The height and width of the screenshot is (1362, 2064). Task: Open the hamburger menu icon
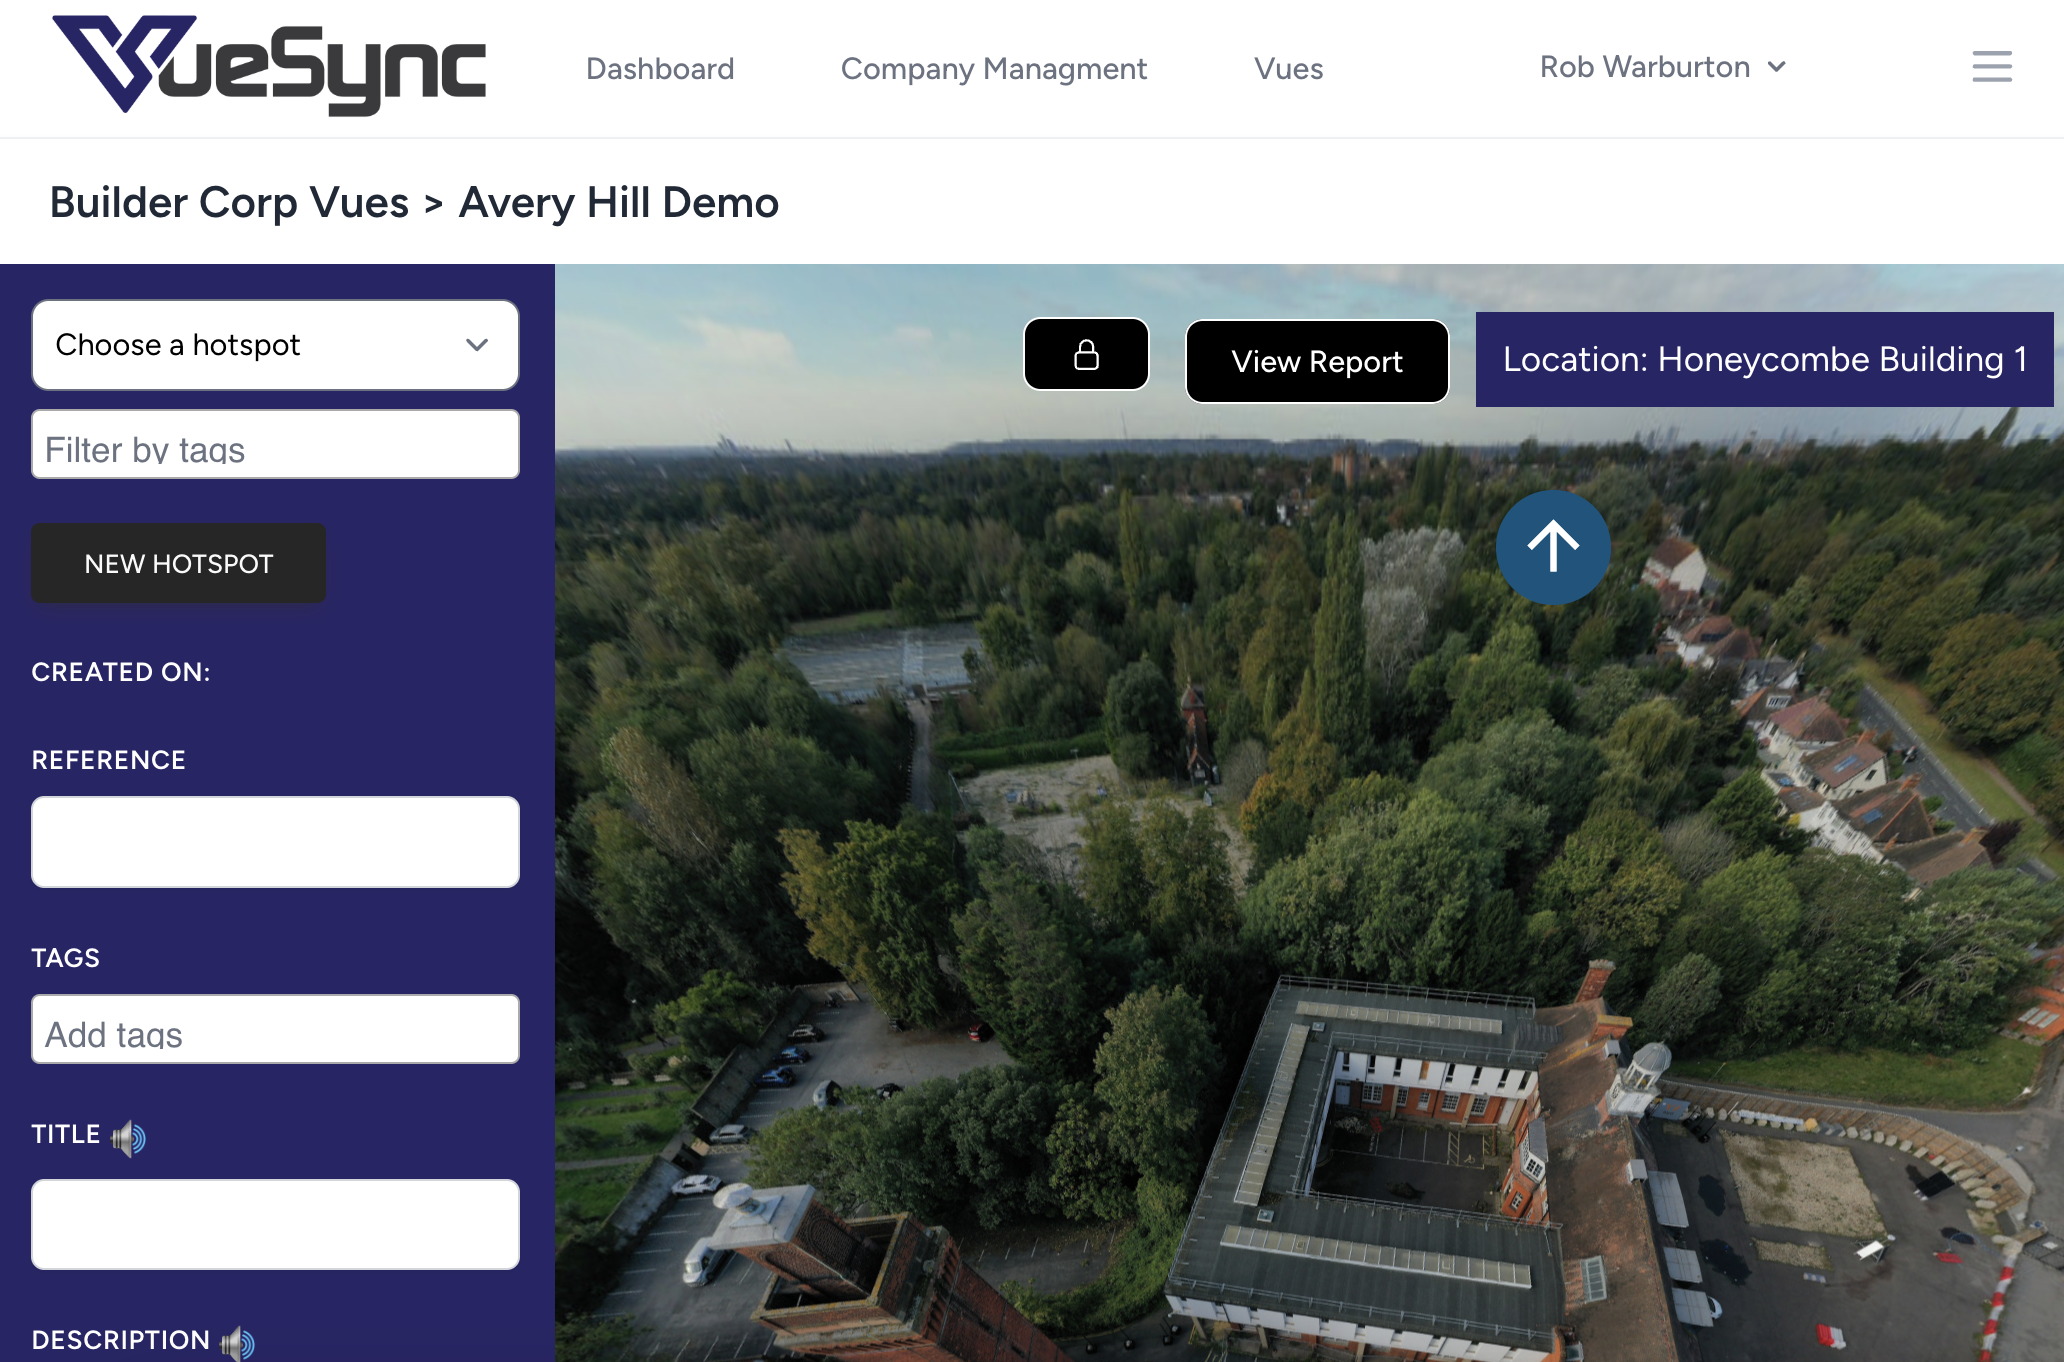pos(1991,66)
